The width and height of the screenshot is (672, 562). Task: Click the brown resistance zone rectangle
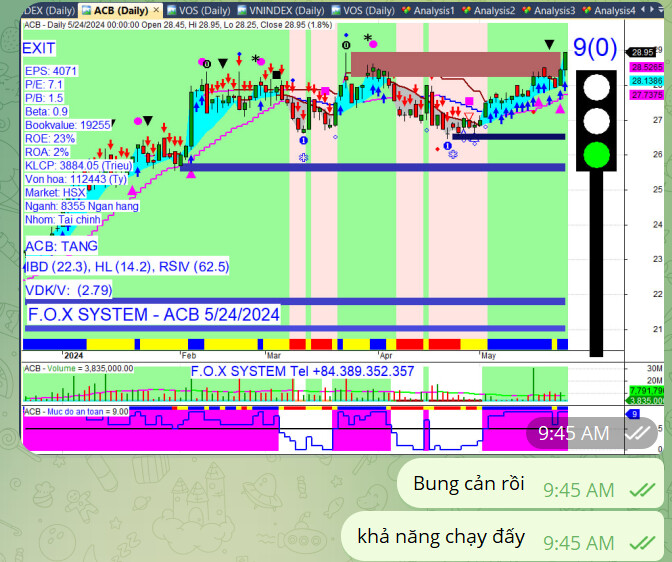coord(456,64)
